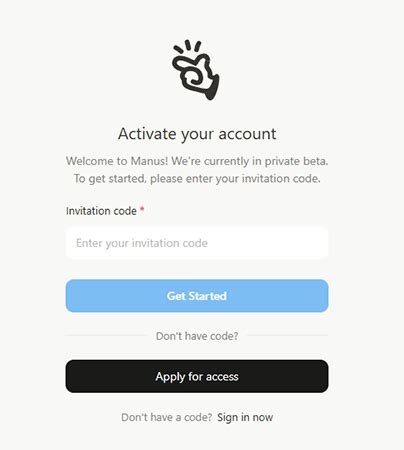Viewport: 404px width, 450px height.
Task: Click the word Manus in welcome message
Action: pyautogui.click(x=149, y=161)
